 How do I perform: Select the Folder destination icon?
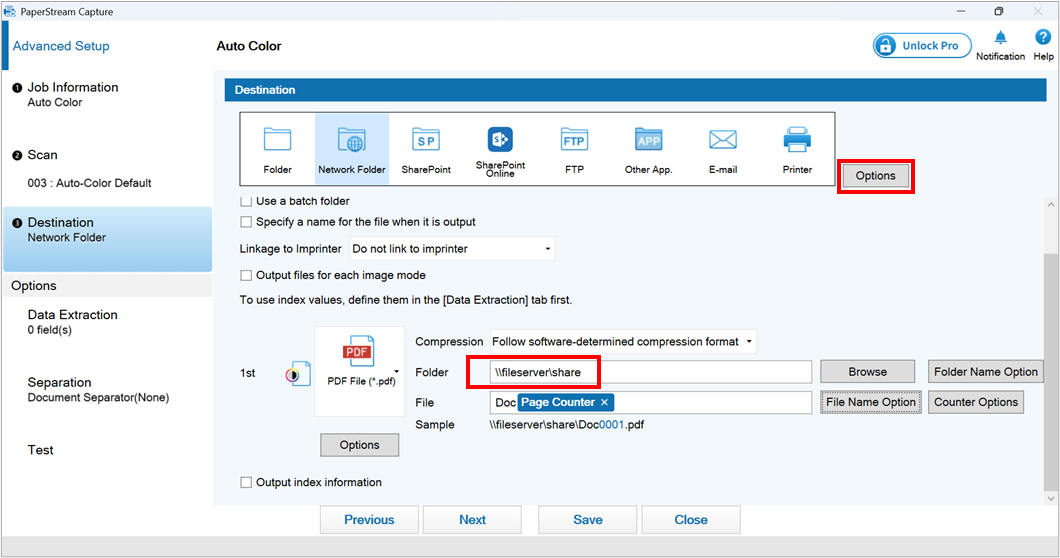pyautogui.click(x=277, y=149)
